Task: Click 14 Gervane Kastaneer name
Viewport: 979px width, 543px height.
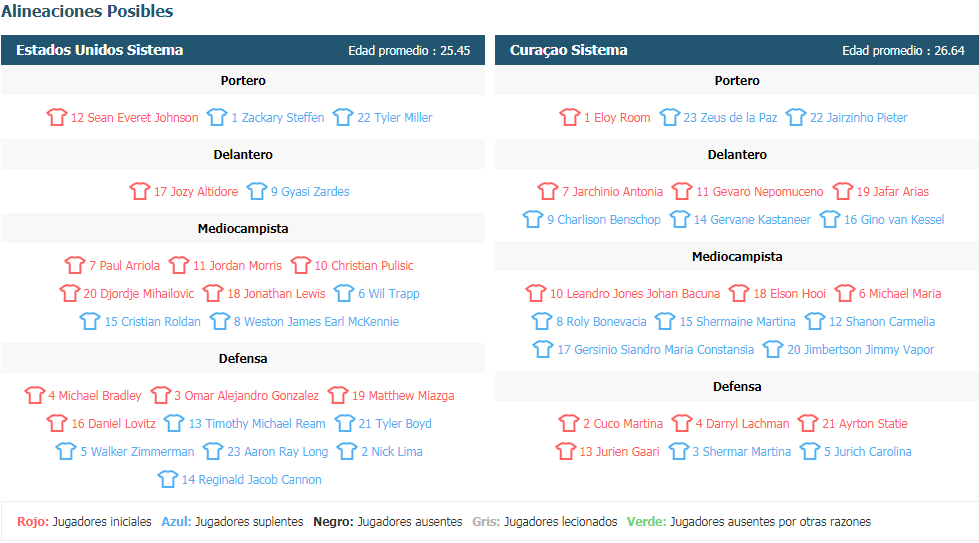Action: 752,220
